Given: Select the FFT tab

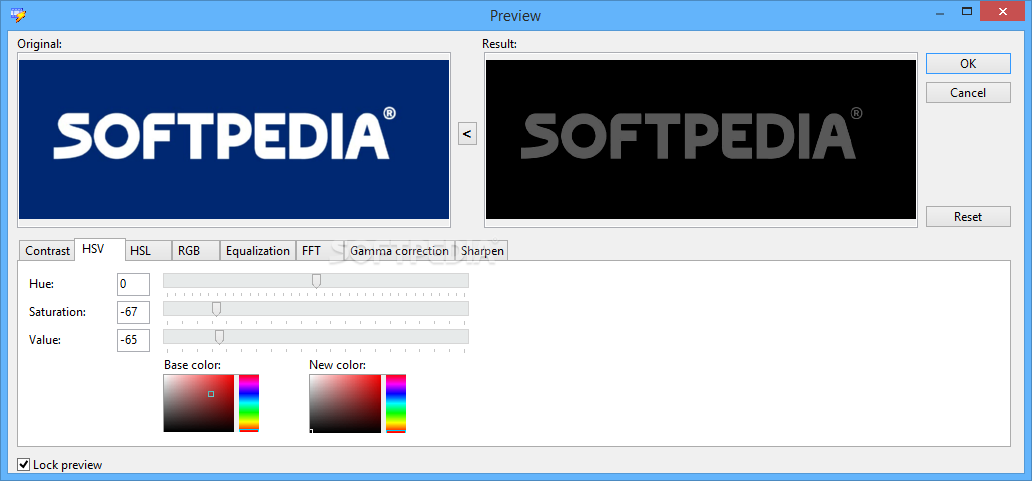Looking at the screenshot, I should pos(319,251).
